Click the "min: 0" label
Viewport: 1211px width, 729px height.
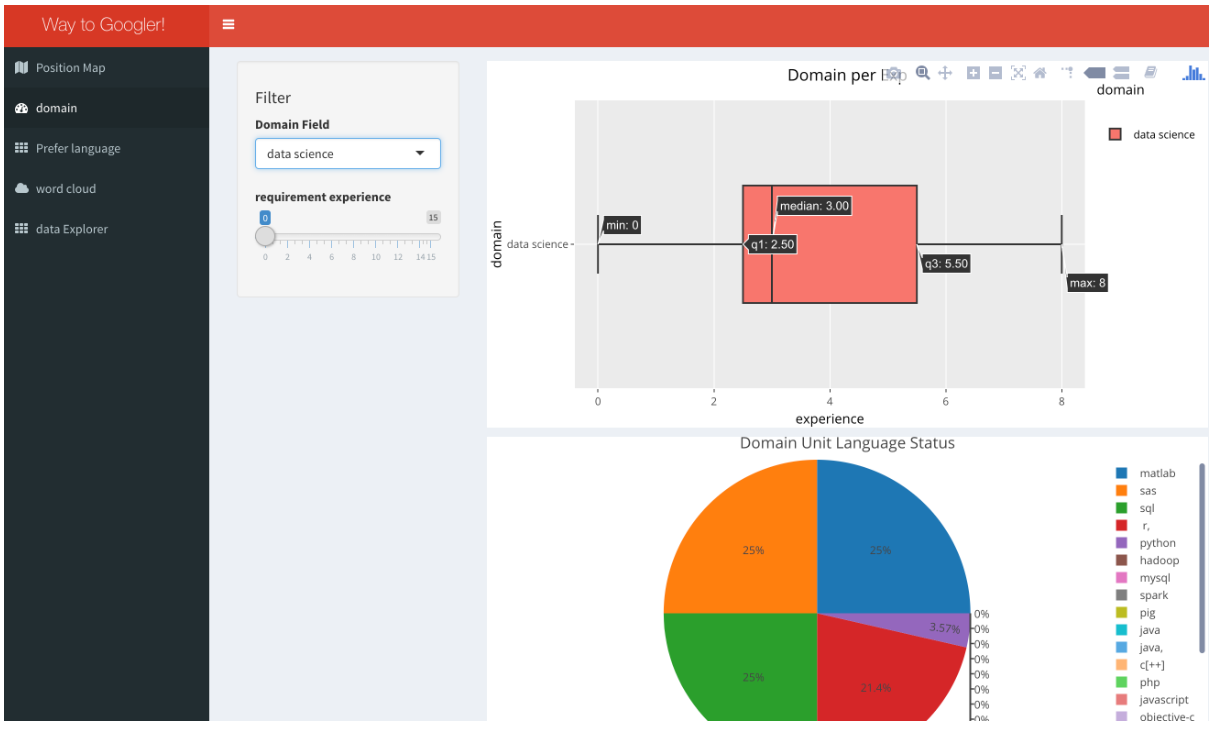pos(622,225)
